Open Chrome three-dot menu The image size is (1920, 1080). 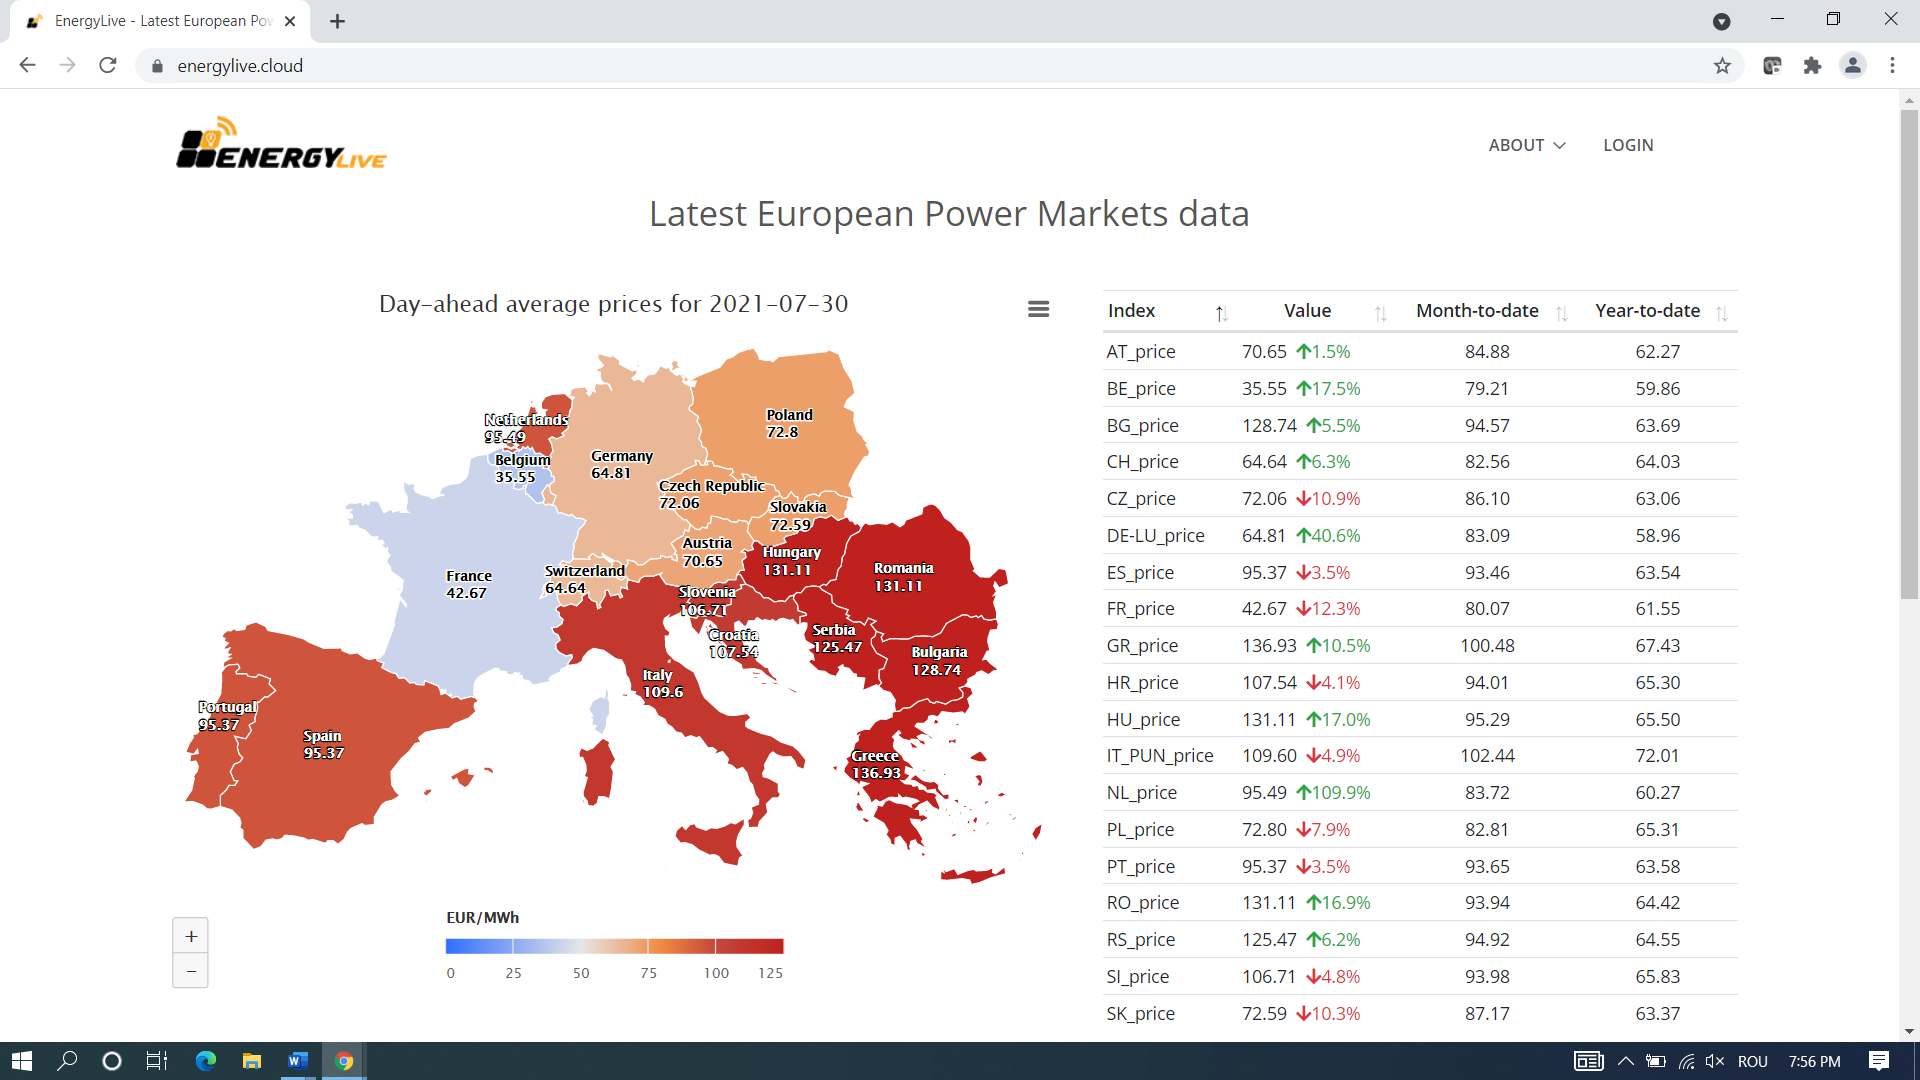(1892, 66)
